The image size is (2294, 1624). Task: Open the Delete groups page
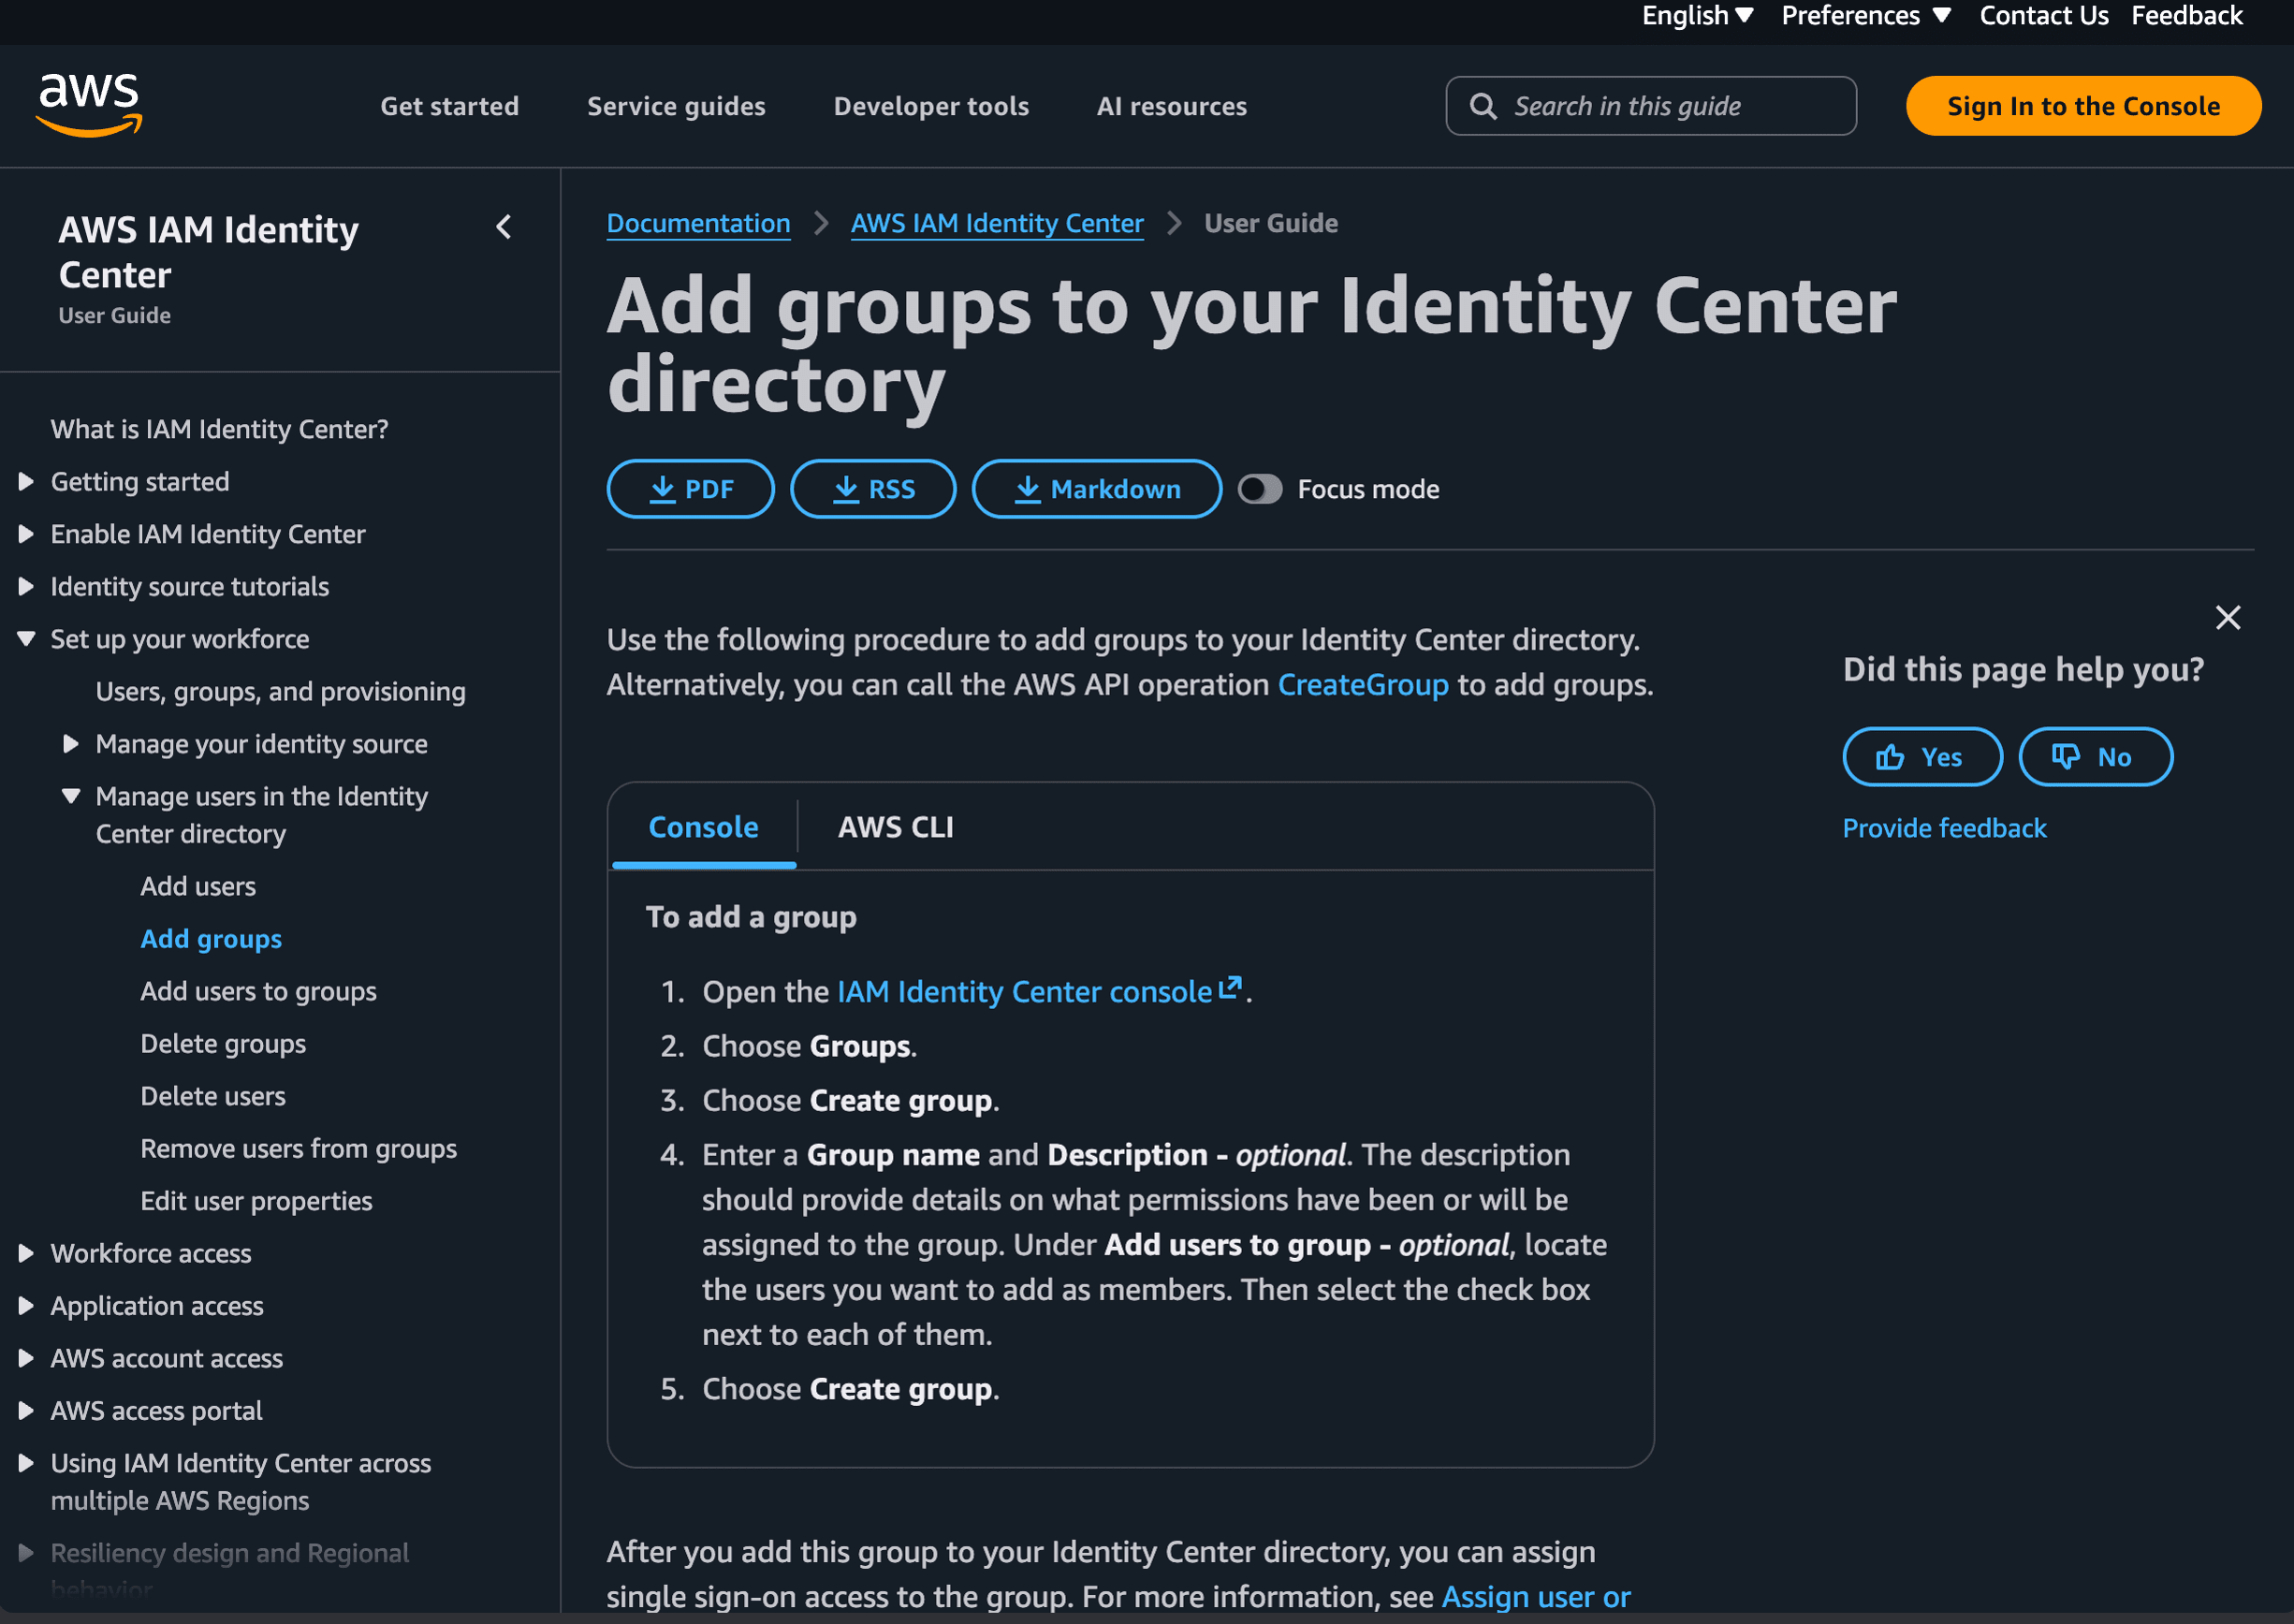[223, 1044]
